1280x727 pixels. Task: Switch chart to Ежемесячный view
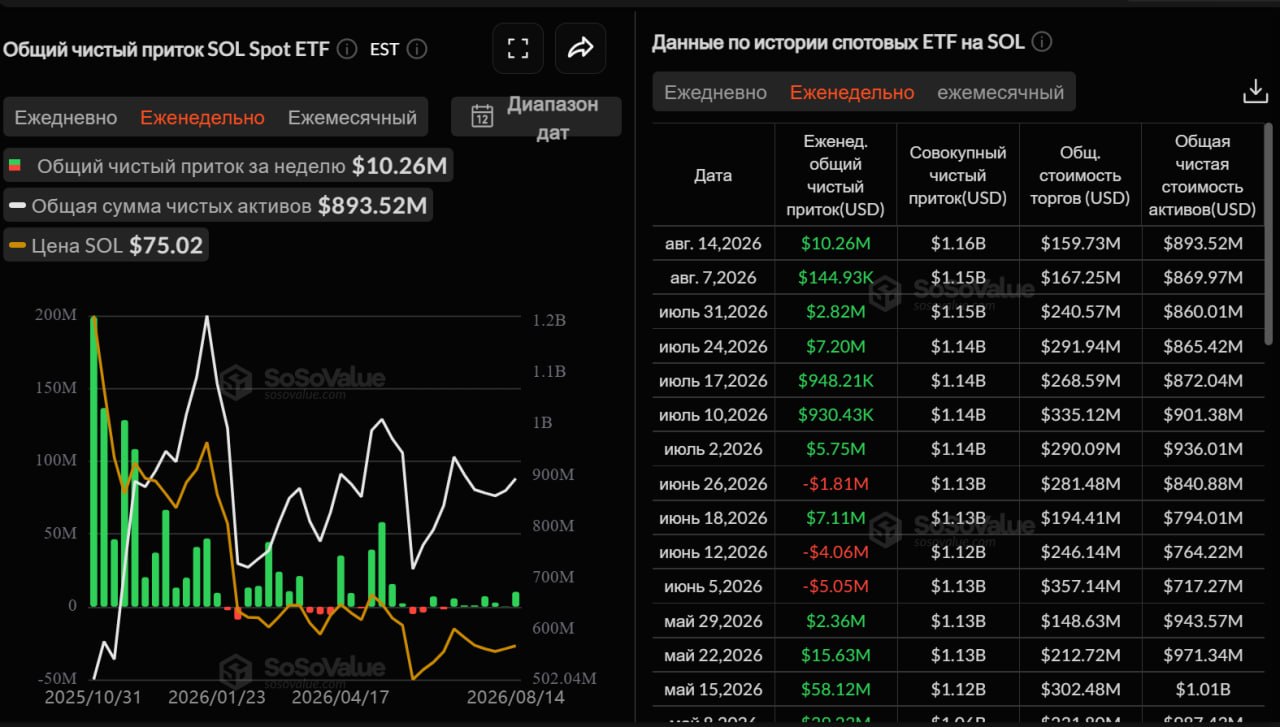[x=352, y=117]
